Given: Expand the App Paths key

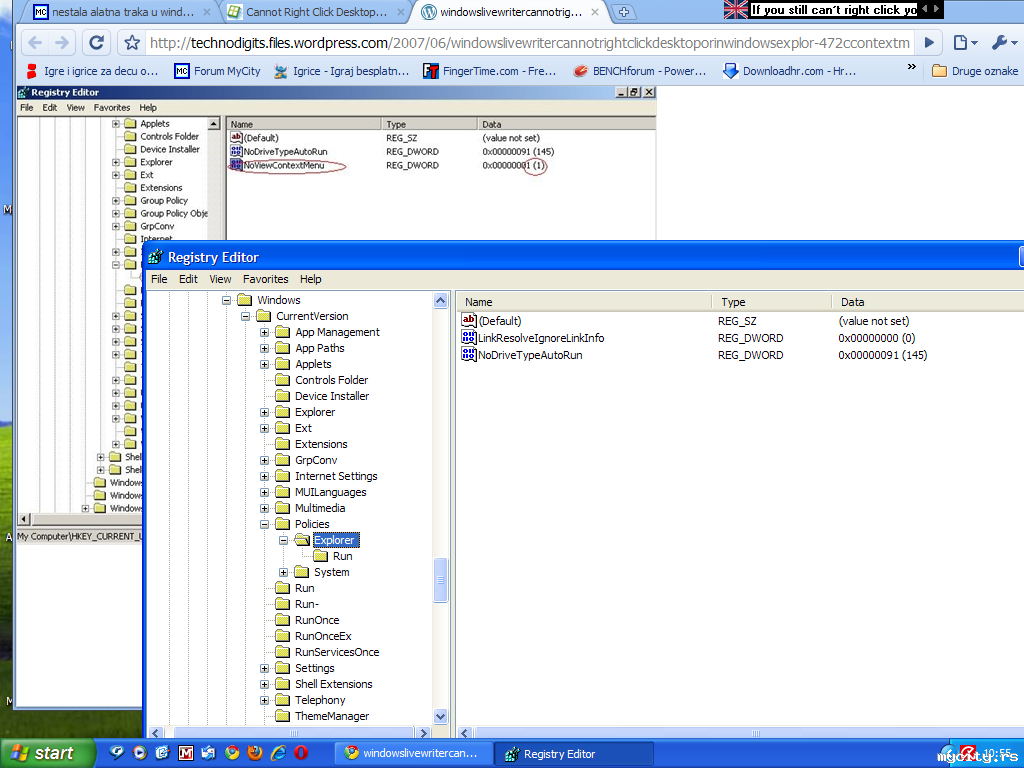Looking at the screenshot, I should click(x=264, y=348).
